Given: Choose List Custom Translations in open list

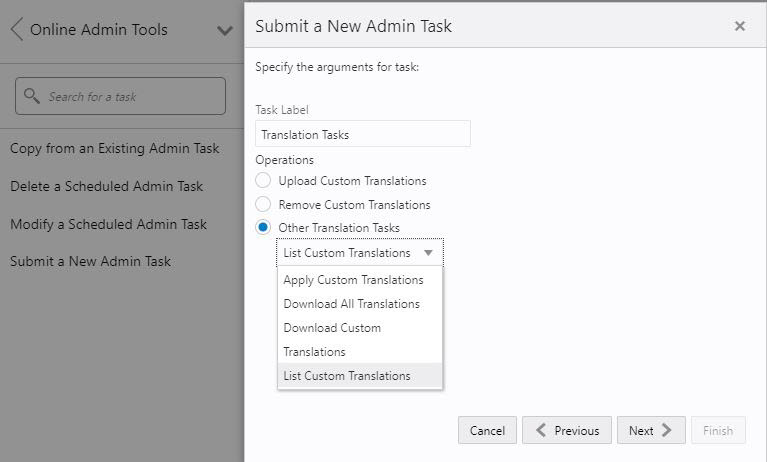Looking at the screenshot, I should point(347,376).
